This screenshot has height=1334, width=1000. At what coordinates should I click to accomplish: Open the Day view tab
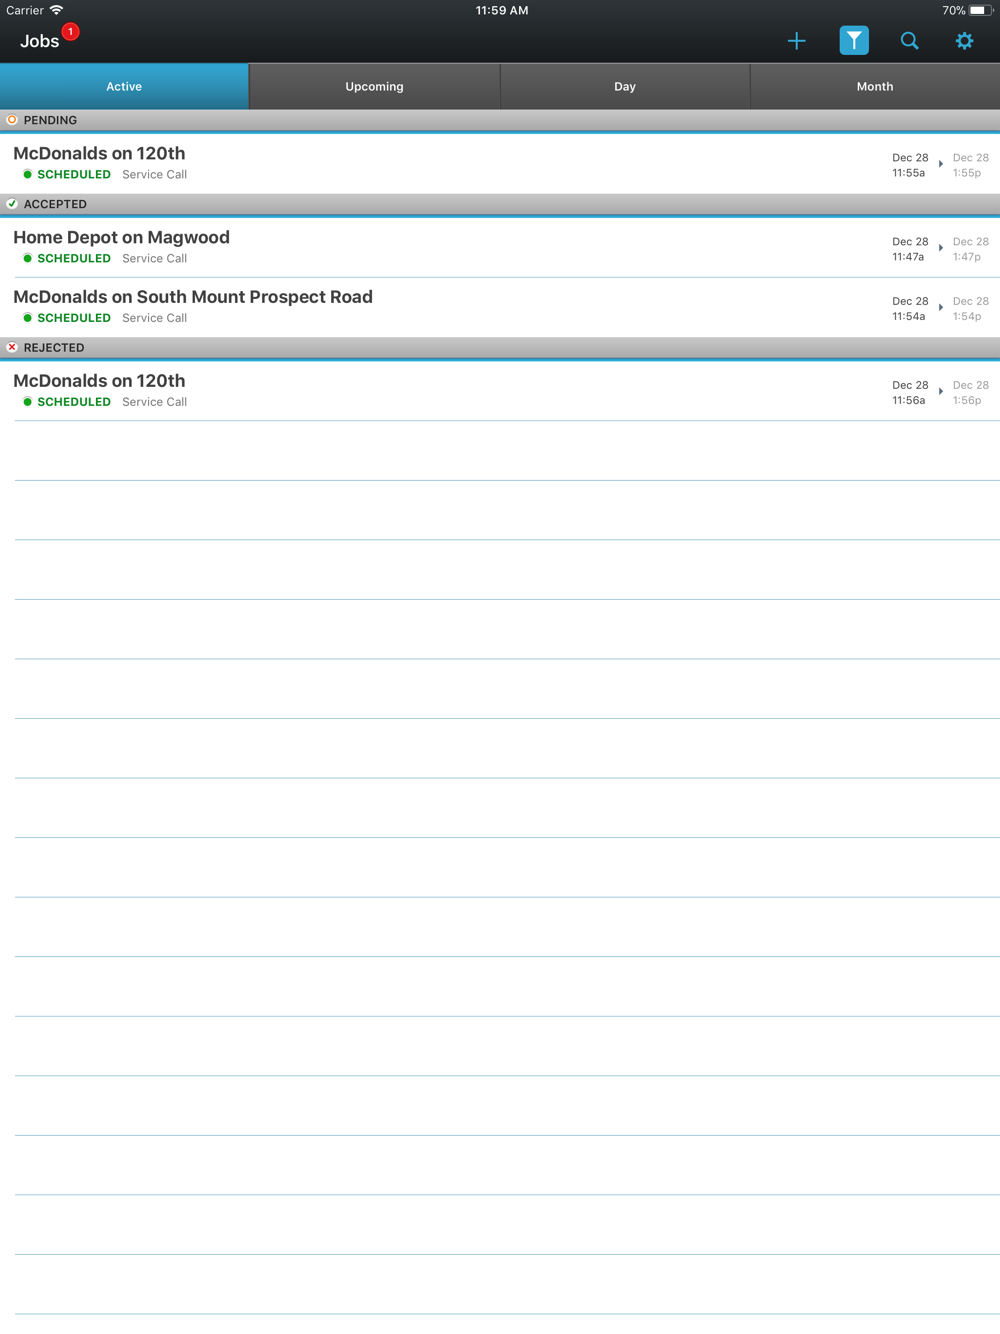pos(625,87)
